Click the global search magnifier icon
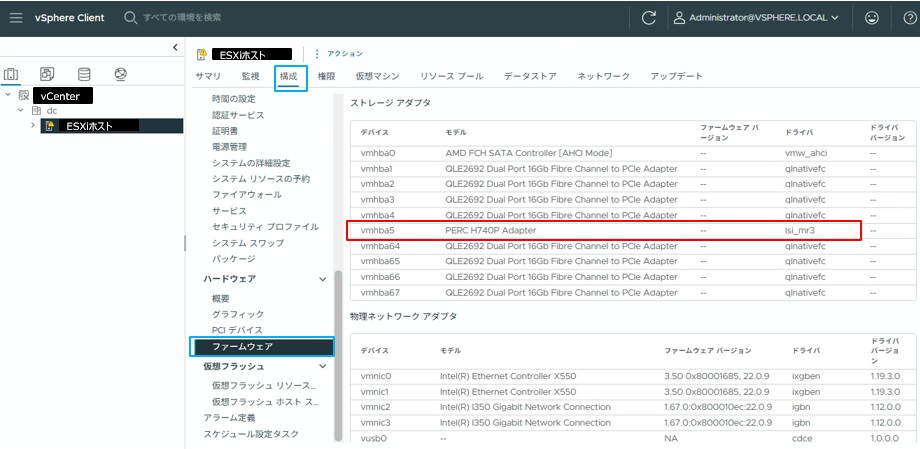This screenshot has height=449, width=920. click(131, 18)
